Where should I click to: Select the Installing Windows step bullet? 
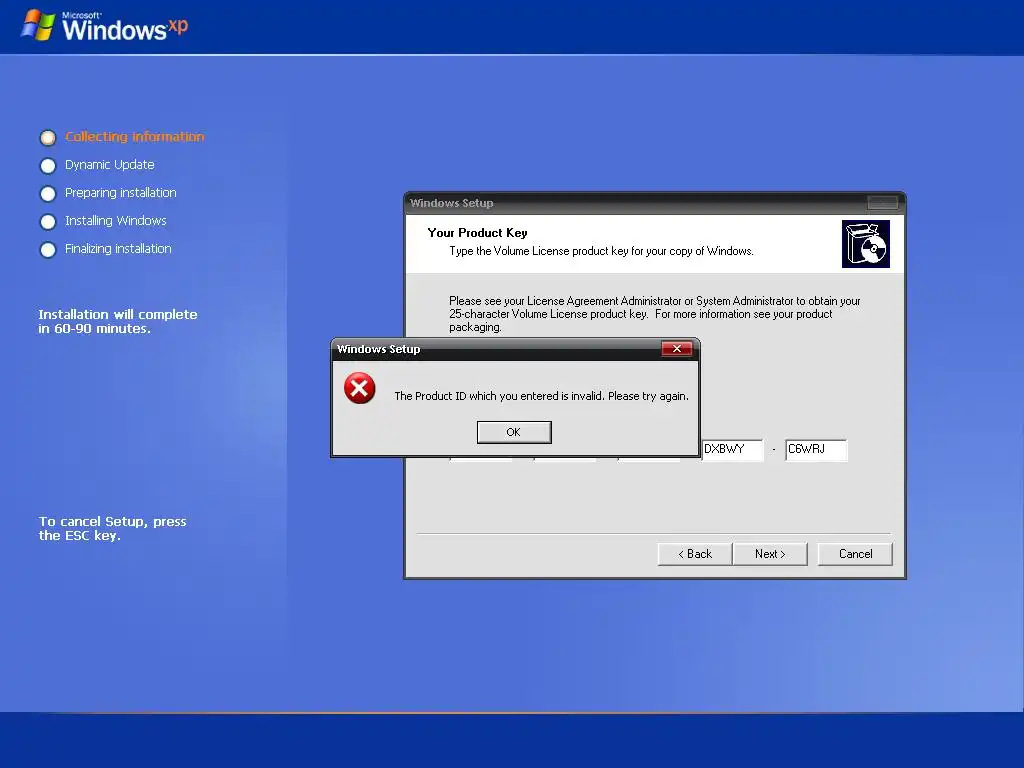[48, 222]
